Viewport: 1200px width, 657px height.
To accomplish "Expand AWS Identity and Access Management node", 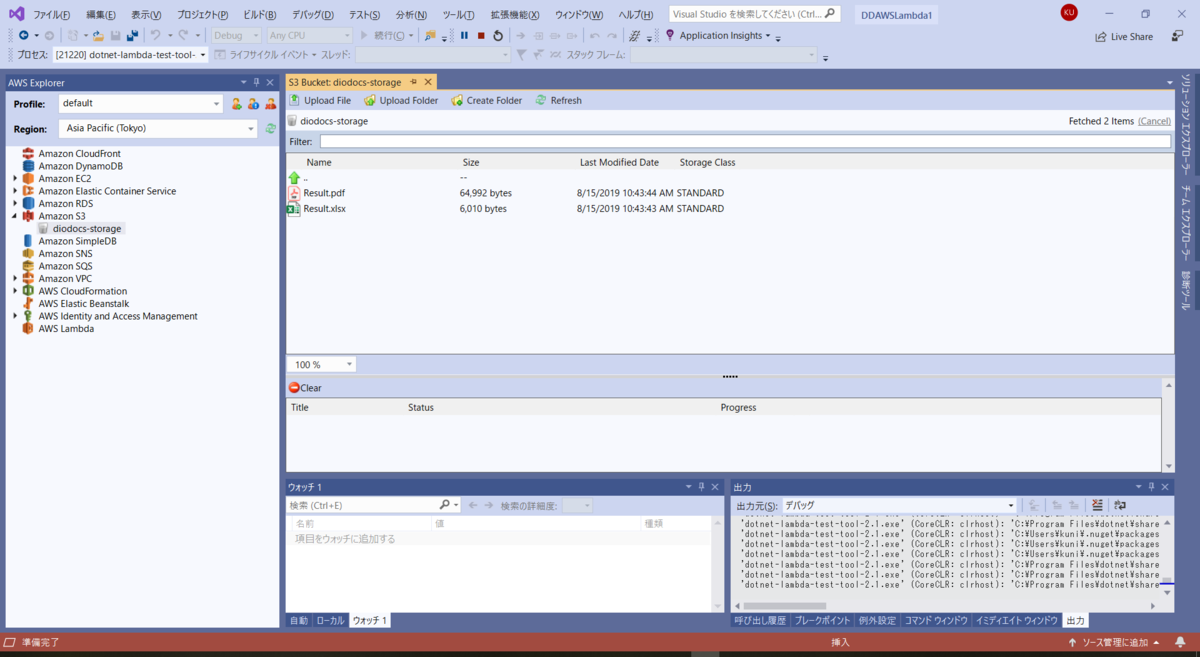I will [x=15, y=316].
